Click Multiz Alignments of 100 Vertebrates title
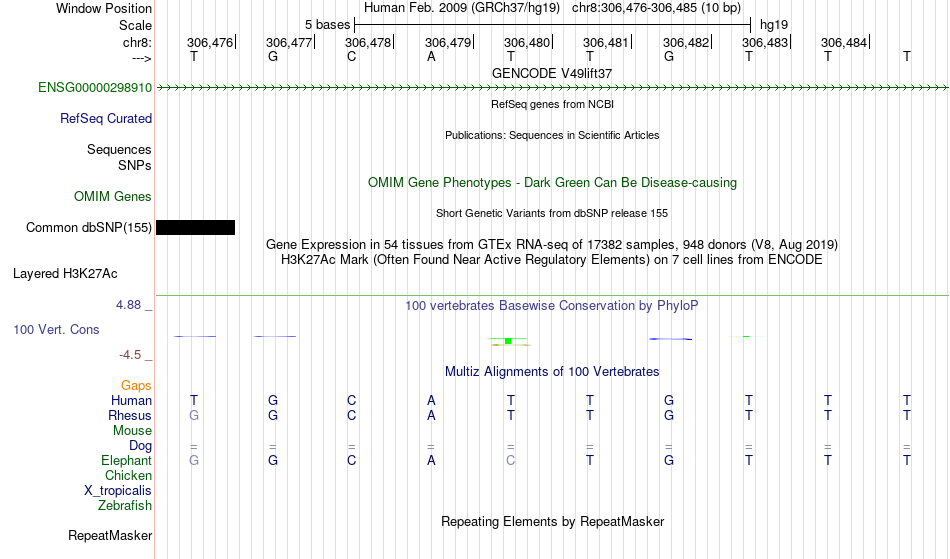Image resolution: width=950 pixels, height=559 pixels. pyautogui.click(x=552, y=372)
